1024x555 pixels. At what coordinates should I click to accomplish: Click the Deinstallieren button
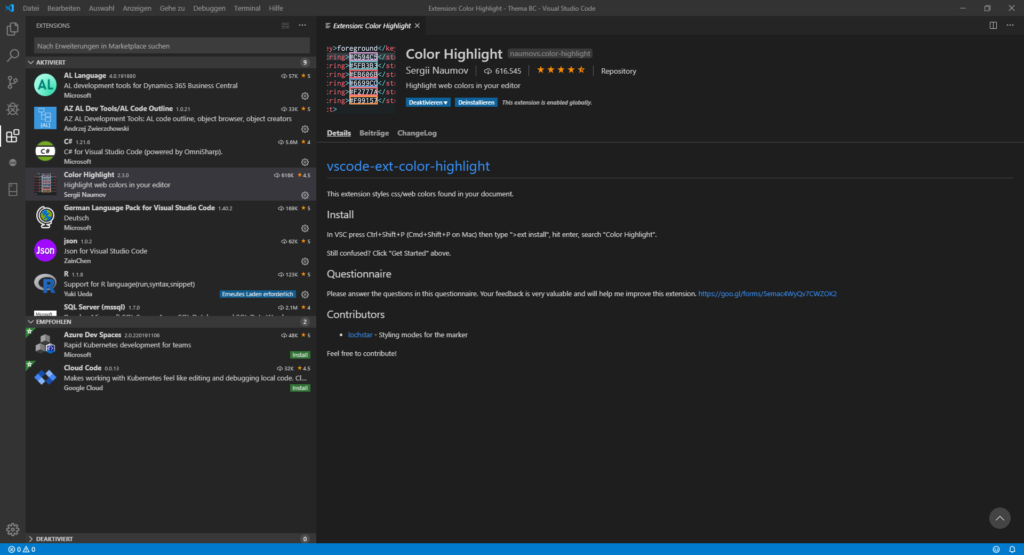pyautogui.click(x=476, y=103)
